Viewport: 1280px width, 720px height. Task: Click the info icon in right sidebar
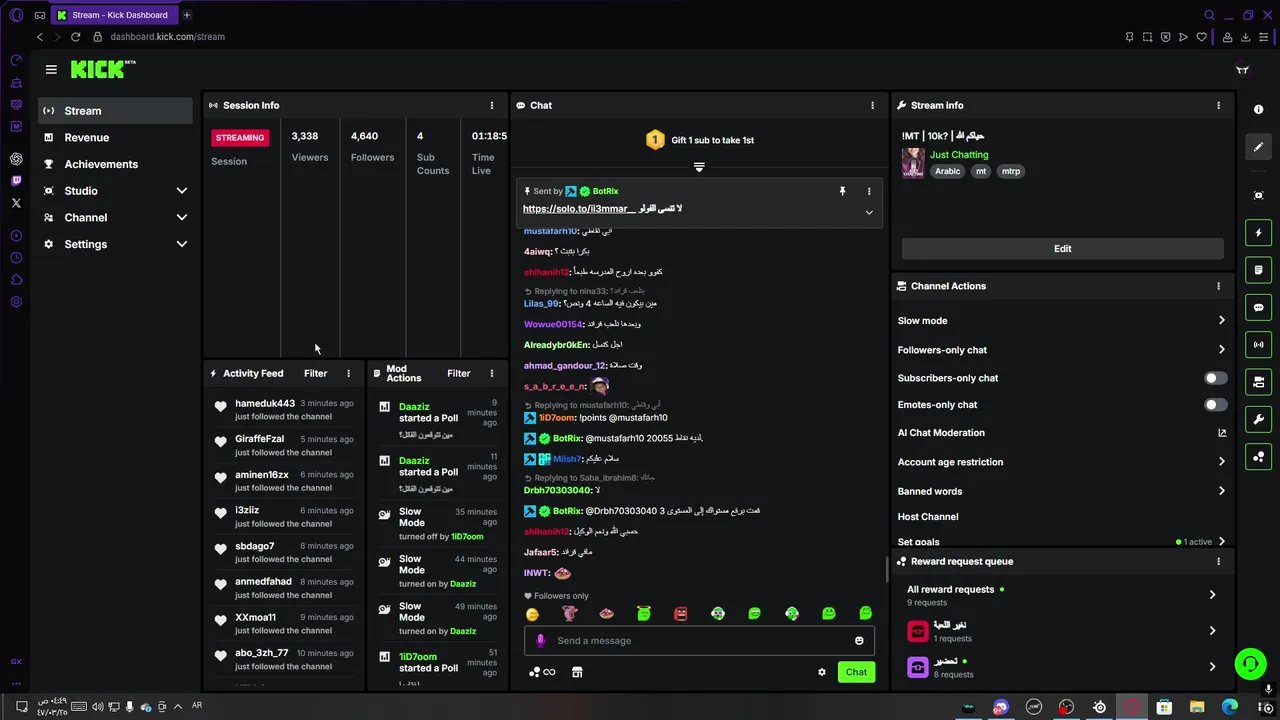(x=1259, y=110)
